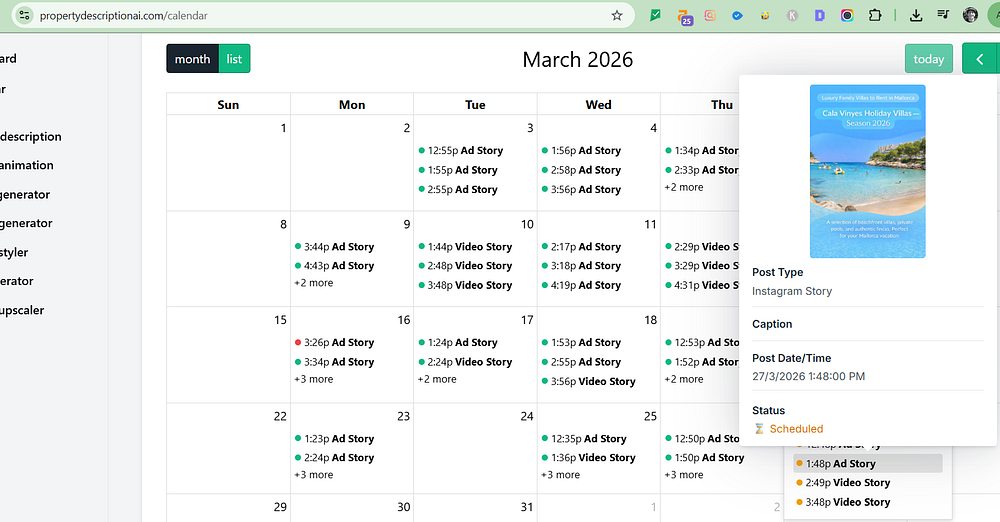Screen dimensions: 1000x522
Task: Open the 1:55p Ad Story on March 3
Action: 458,170
